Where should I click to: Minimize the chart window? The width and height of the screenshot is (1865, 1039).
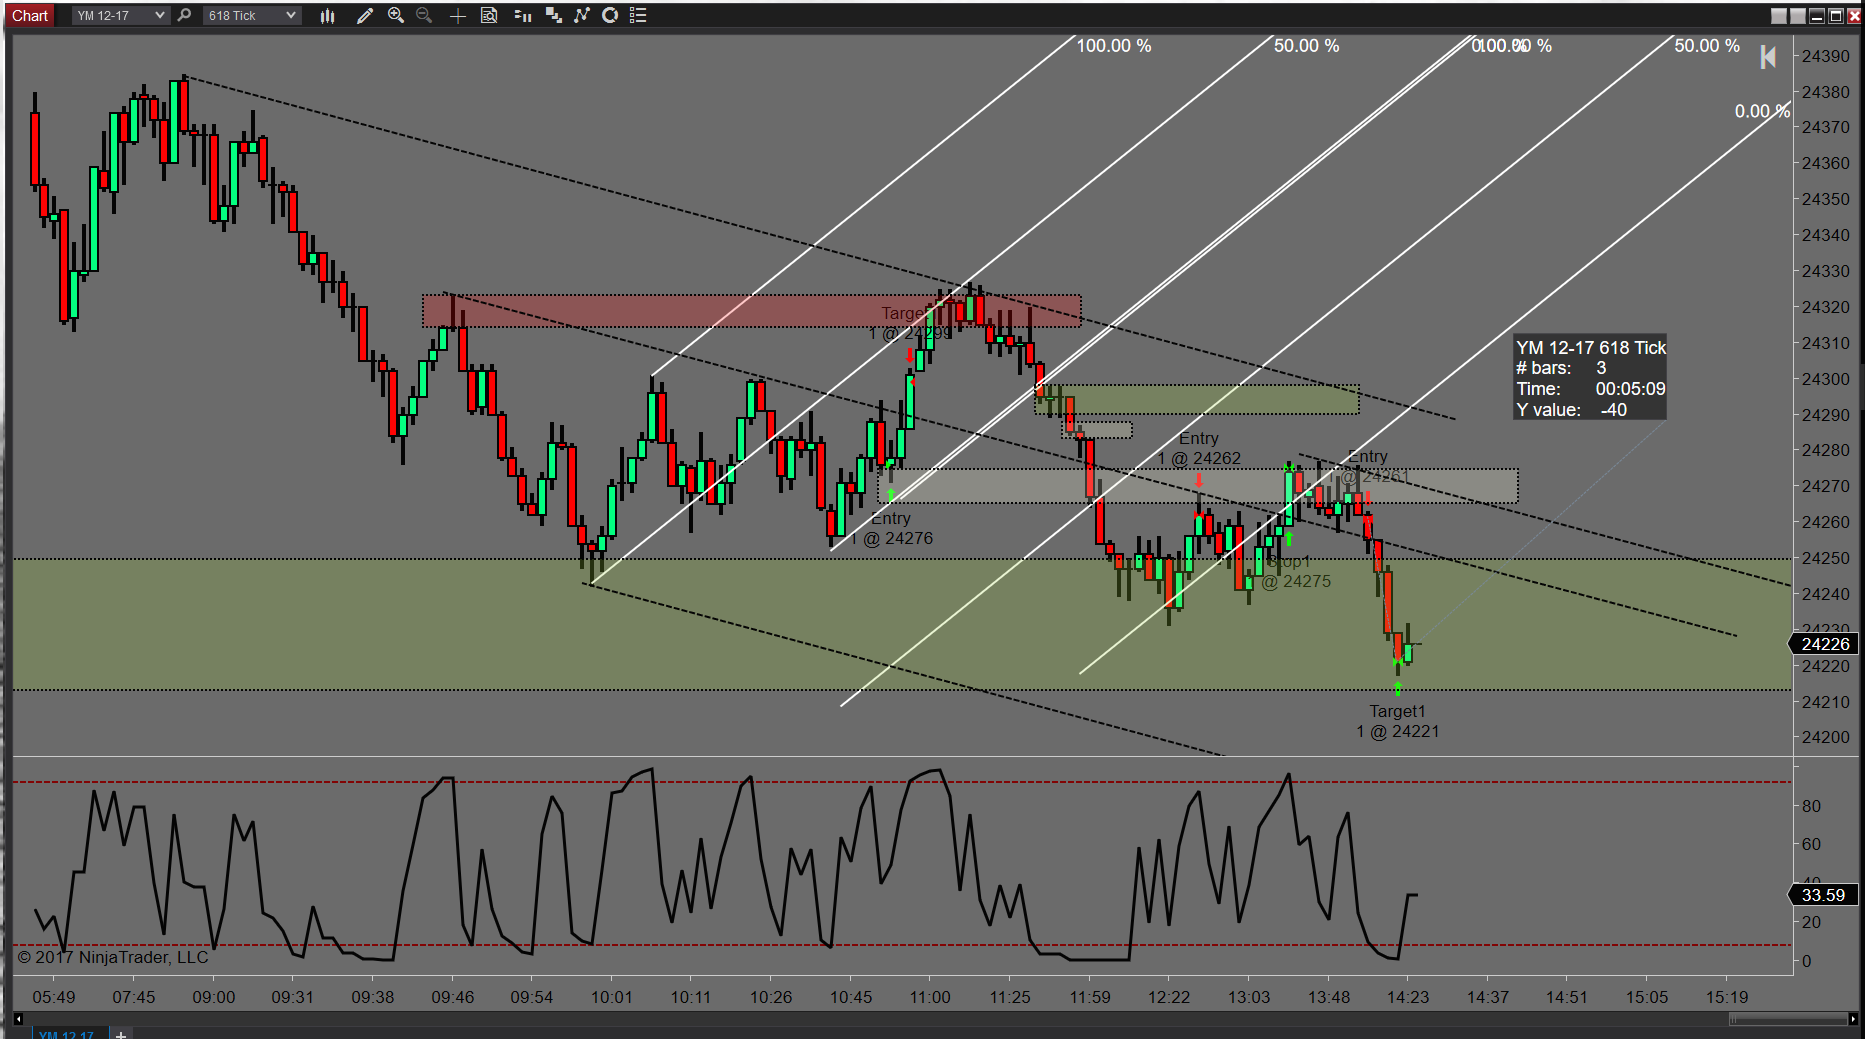click(1817, 15)
